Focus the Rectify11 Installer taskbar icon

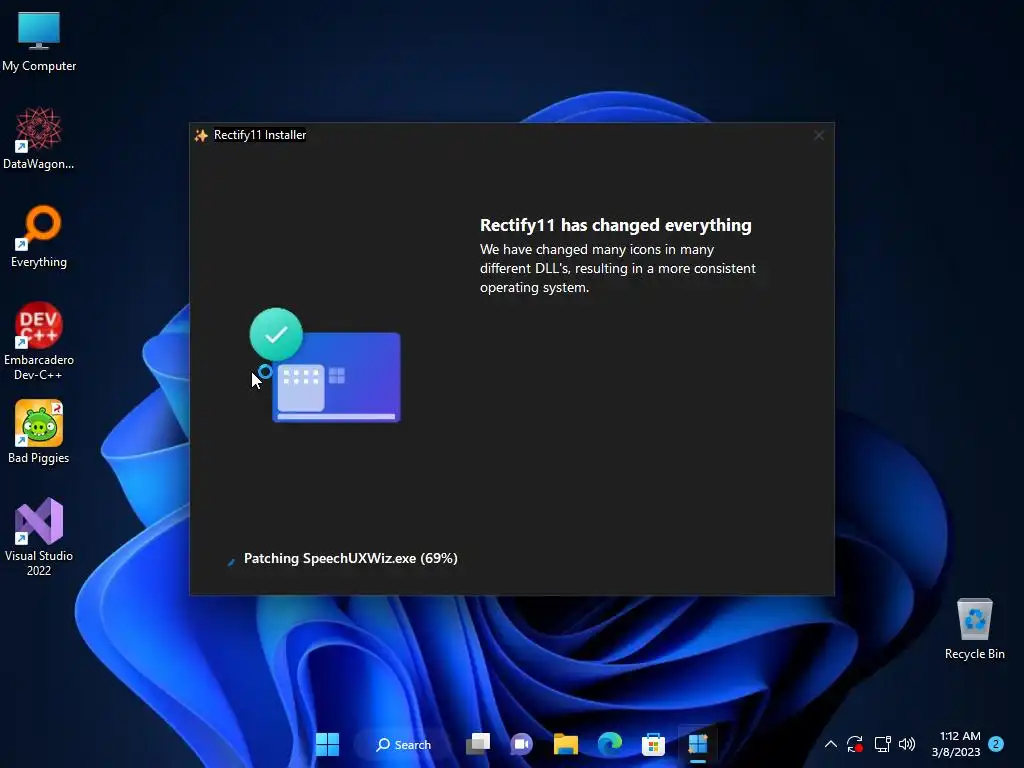coord(697,744)
